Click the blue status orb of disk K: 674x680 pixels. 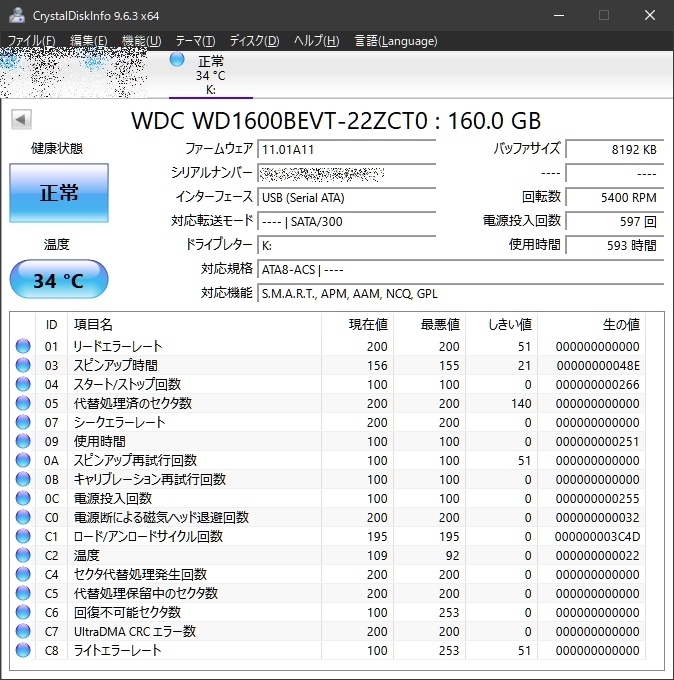[x=177, y=59]
